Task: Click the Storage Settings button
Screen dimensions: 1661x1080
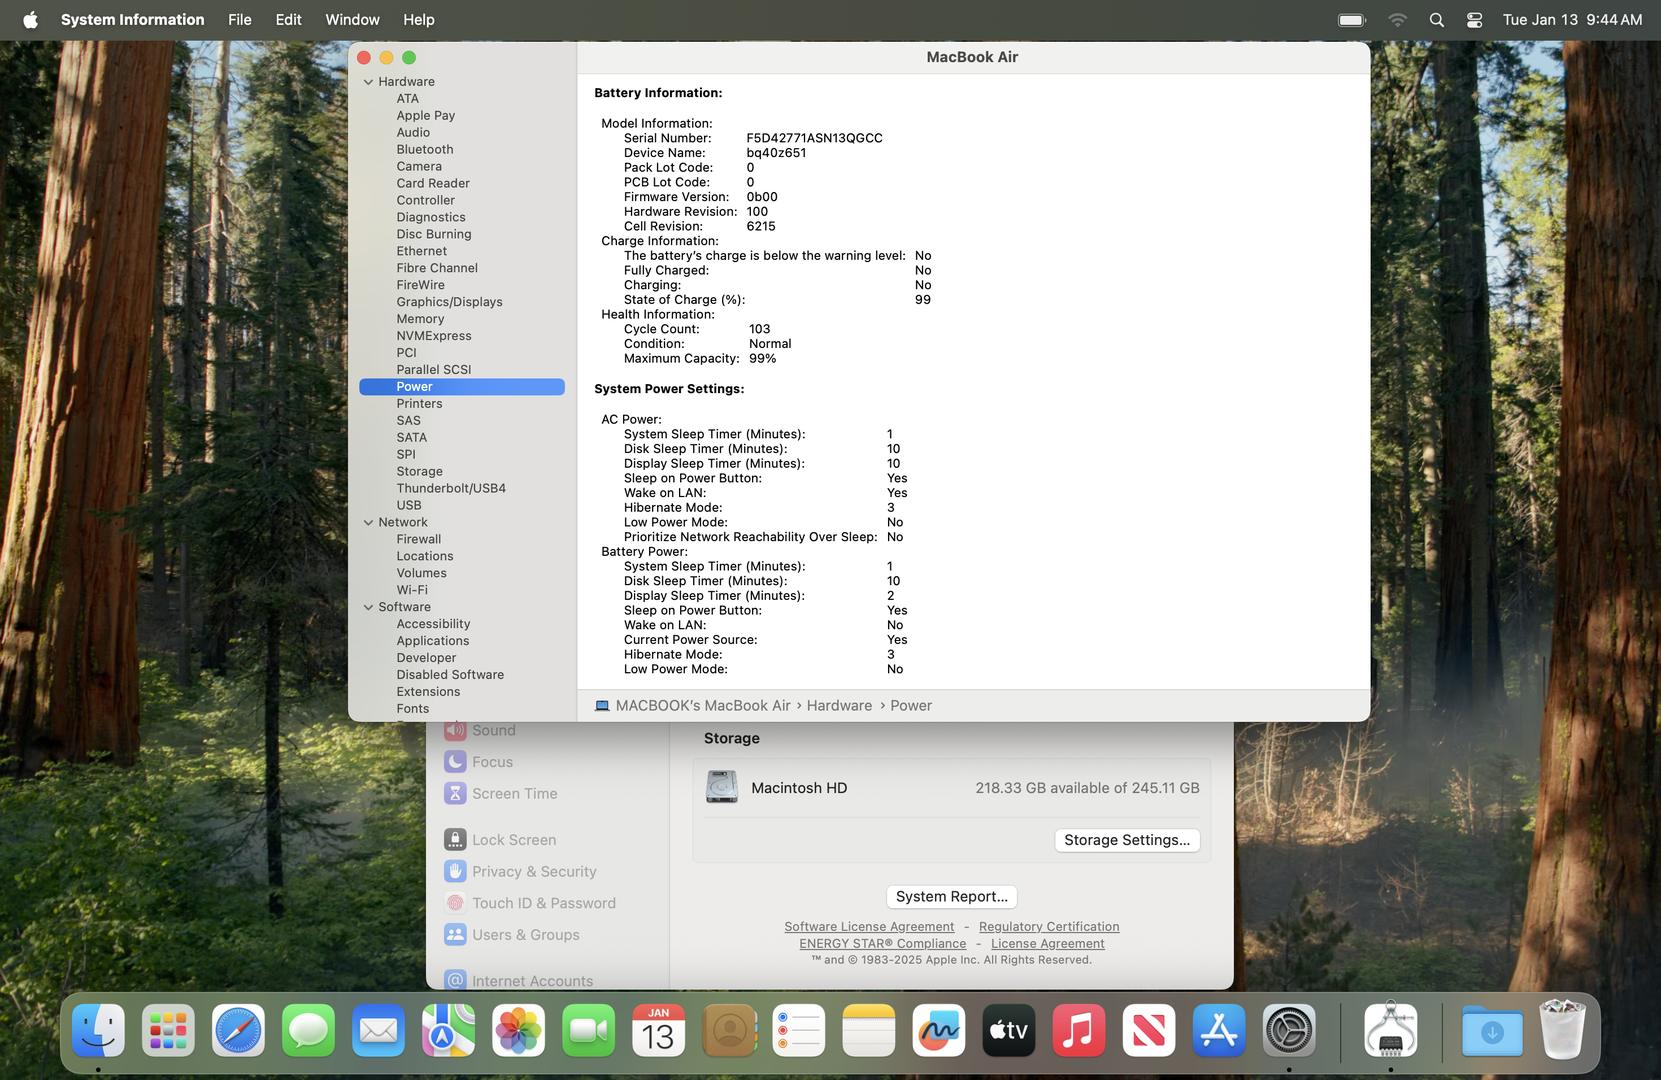Action: [x=1126, y=840]
